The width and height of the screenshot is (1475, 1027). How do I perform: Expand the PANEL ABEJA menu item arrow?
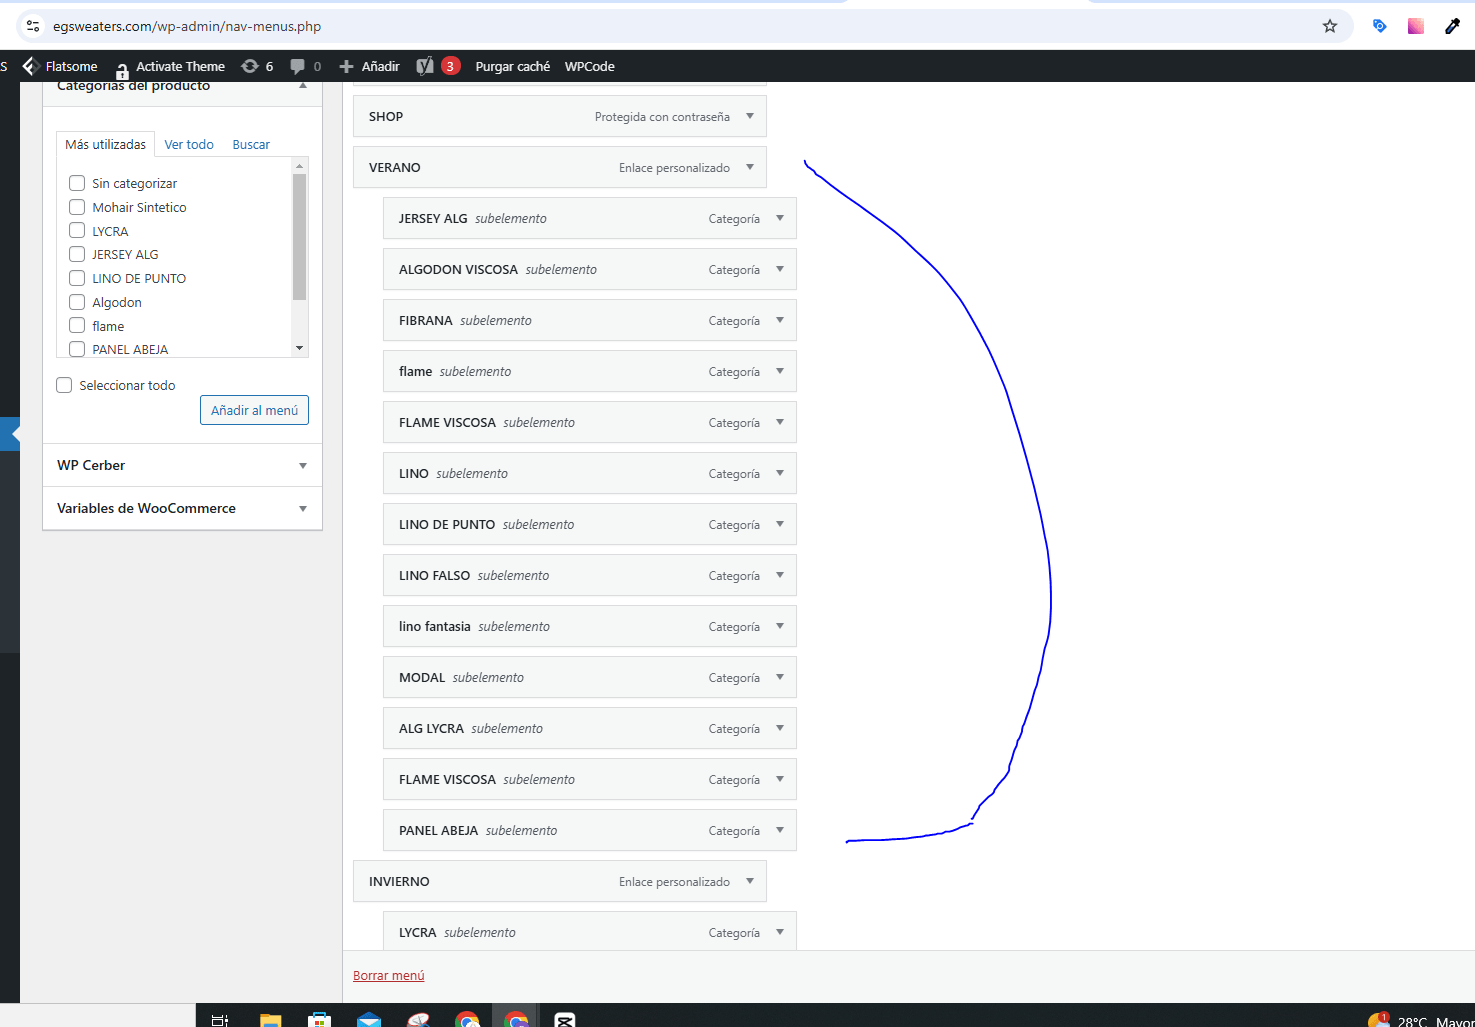tap(780, 830)
